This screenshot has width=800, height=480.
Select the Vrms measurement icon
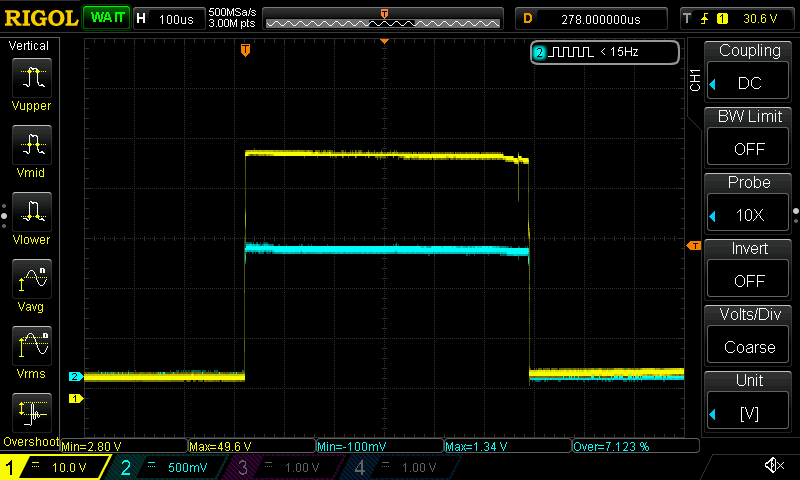(32, 346)
